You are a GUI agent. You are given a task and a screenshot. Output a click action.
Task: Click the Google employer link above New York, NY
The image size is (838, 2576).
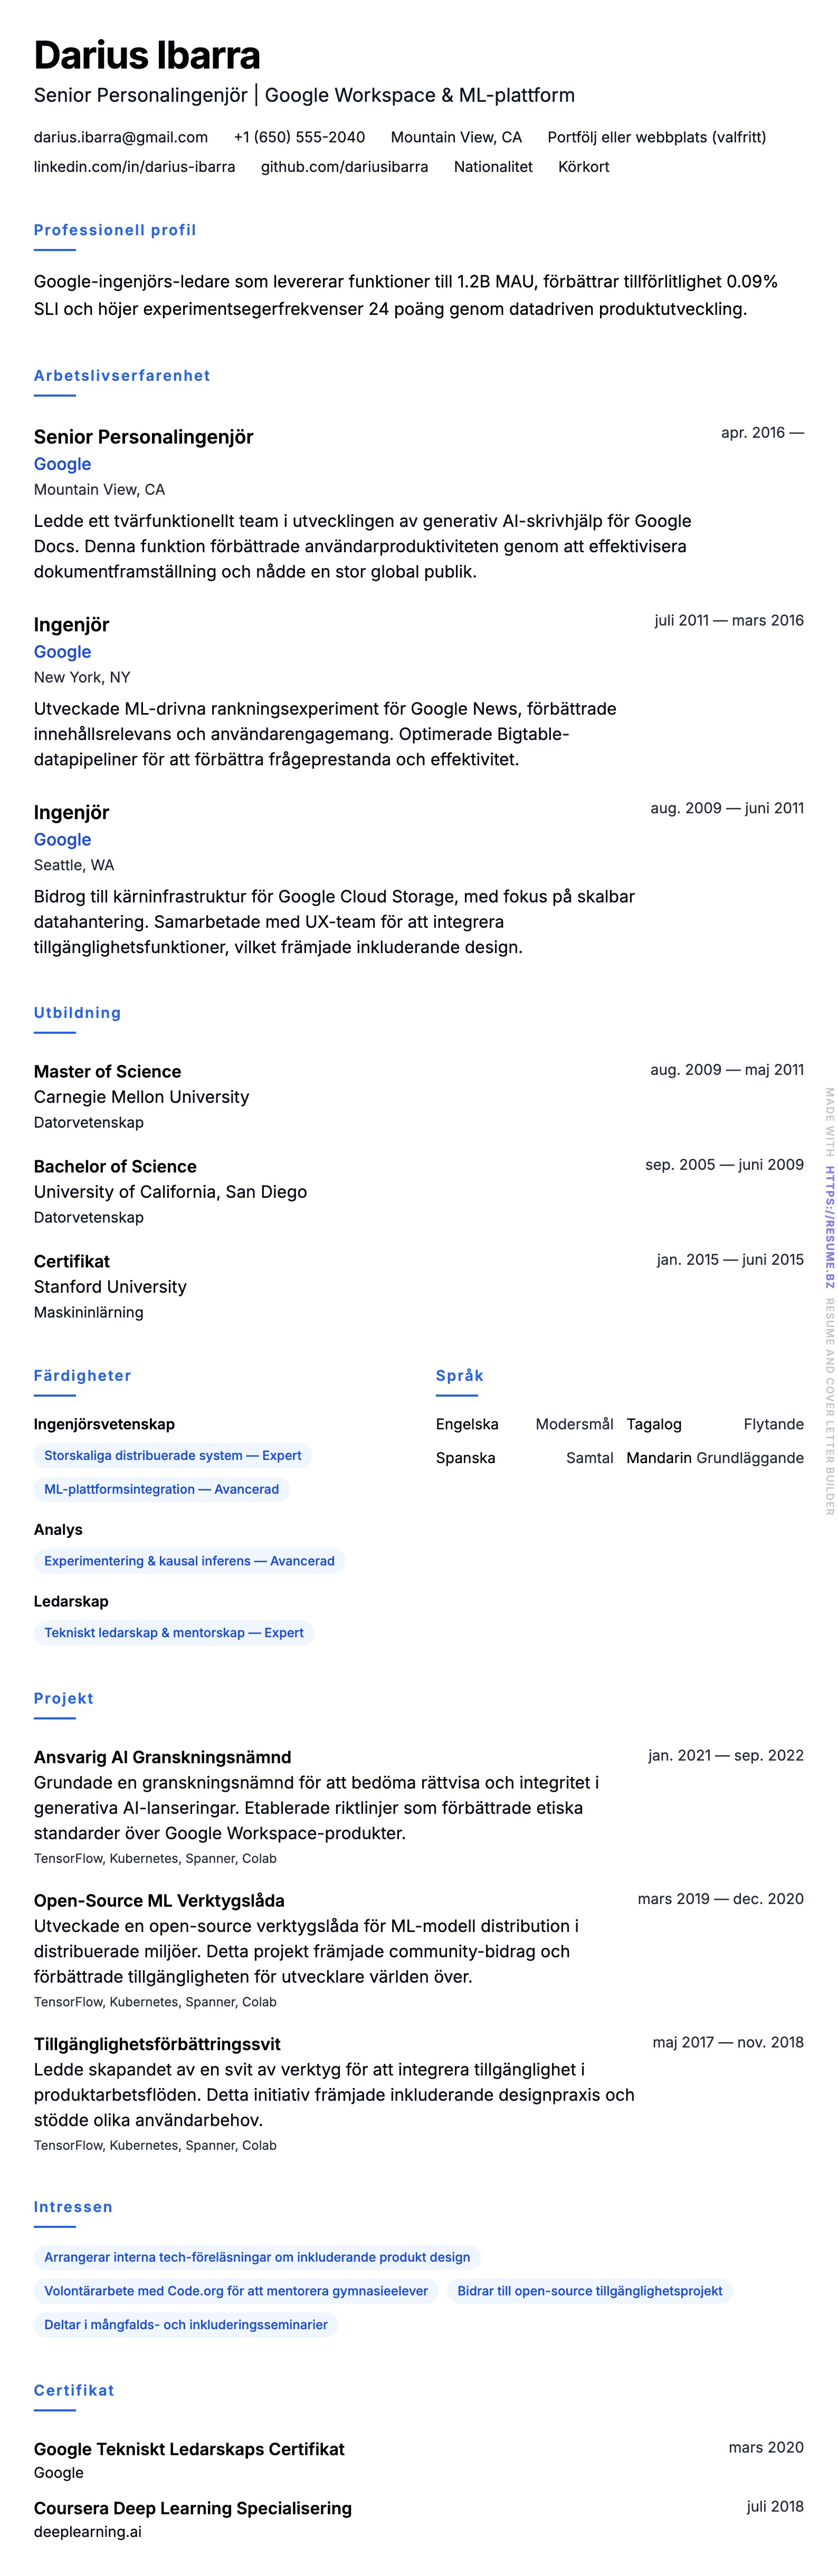62,652
